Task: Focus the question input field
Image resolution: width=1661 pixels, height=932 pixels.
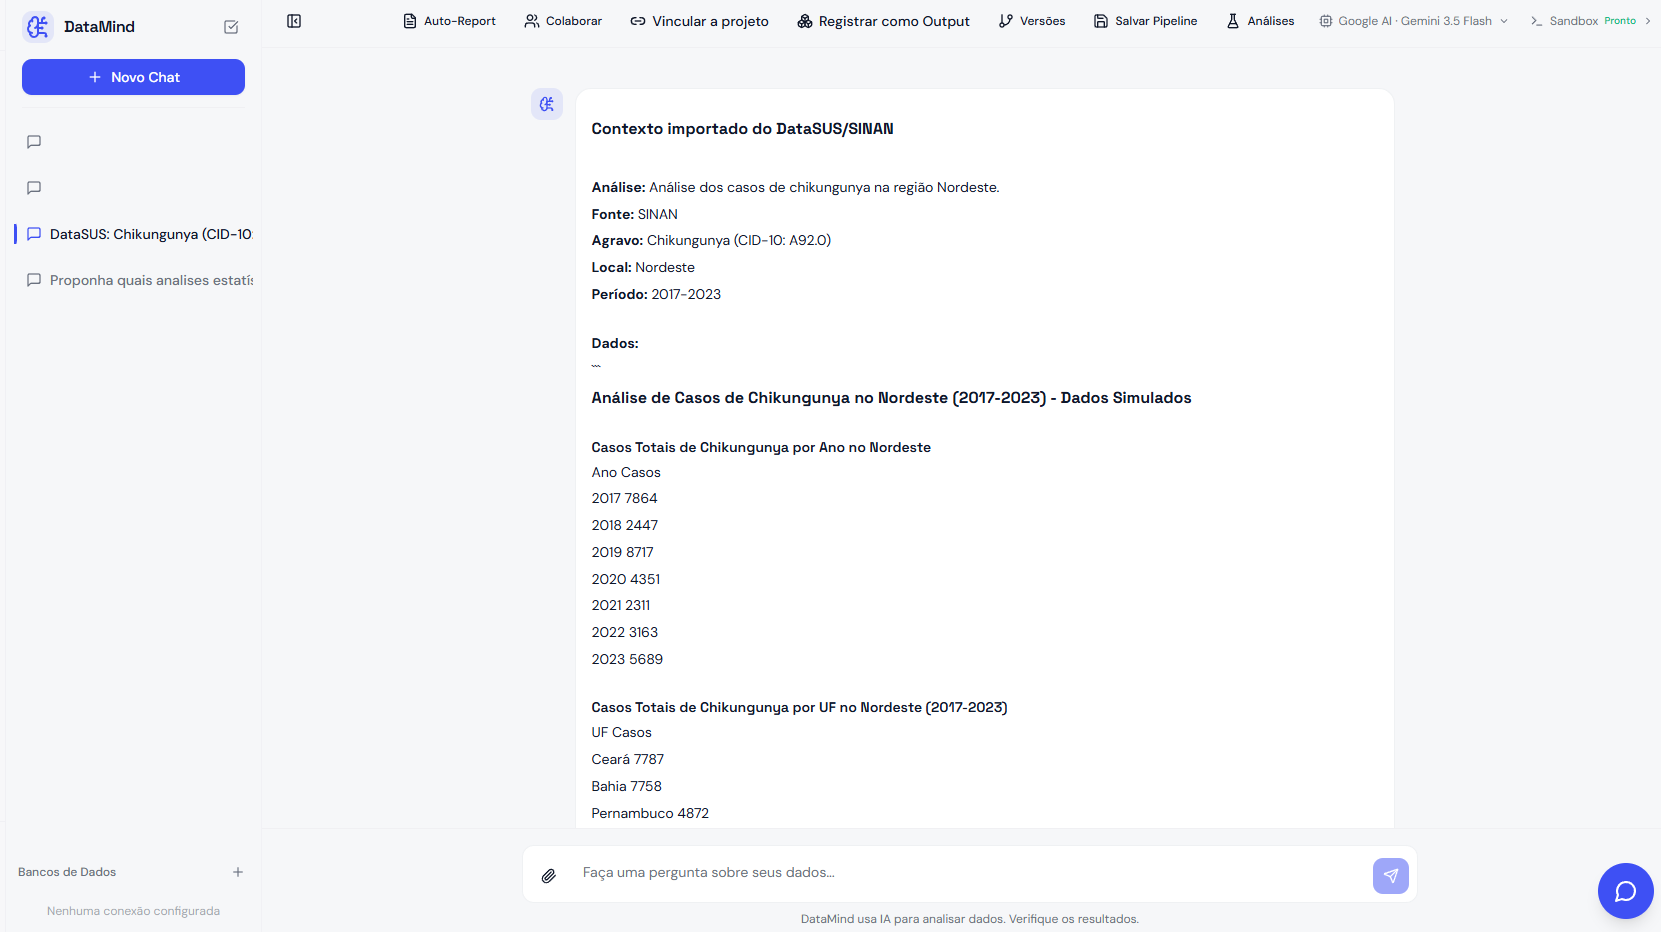Action: click(x=968, y=873)
